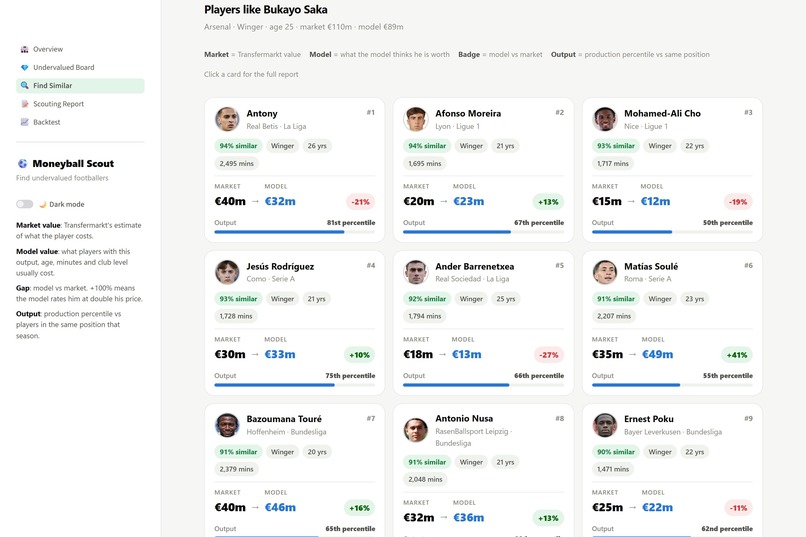Click Matías Soulé's +41% badge
The image size is (806, 537).
(737, 355)
